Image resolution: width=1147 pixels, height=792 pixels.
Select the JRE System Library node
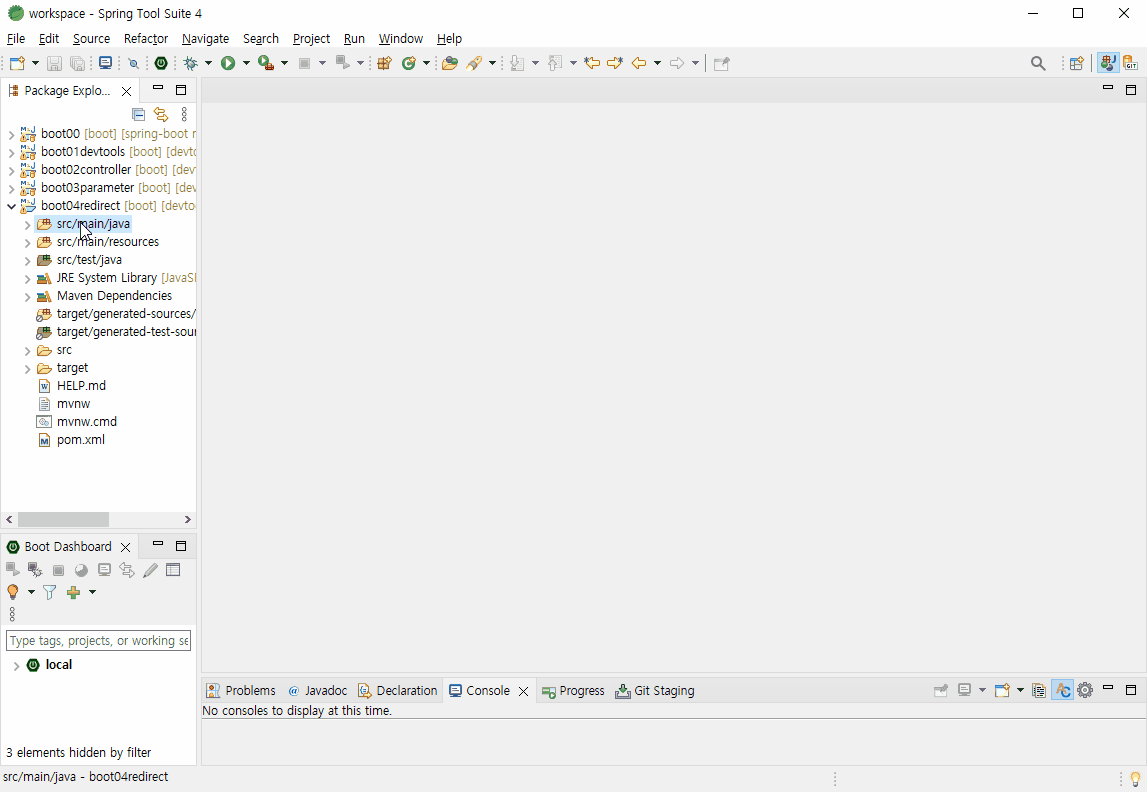click(x=107, y=278)
